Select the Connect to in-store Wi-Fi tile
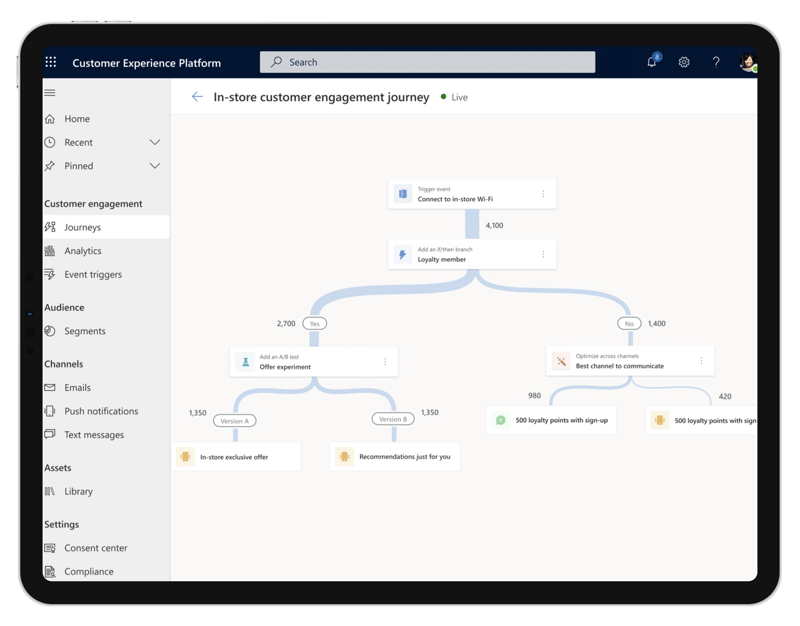This screenshot has width=800, height=626. [x=472, y=194]
